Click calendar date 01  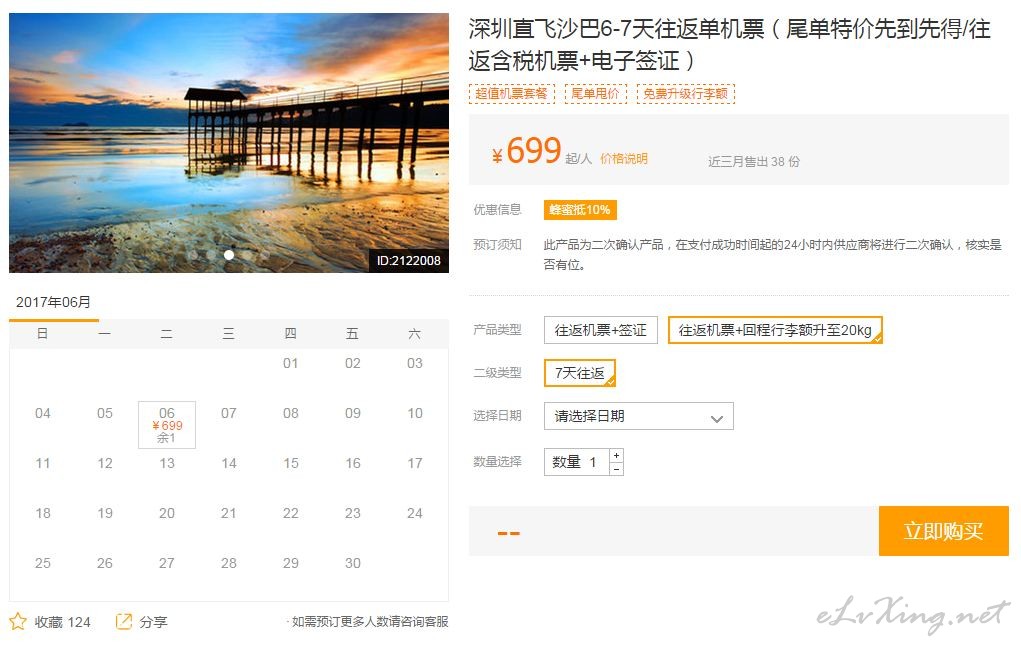click(x=290, y=363)
